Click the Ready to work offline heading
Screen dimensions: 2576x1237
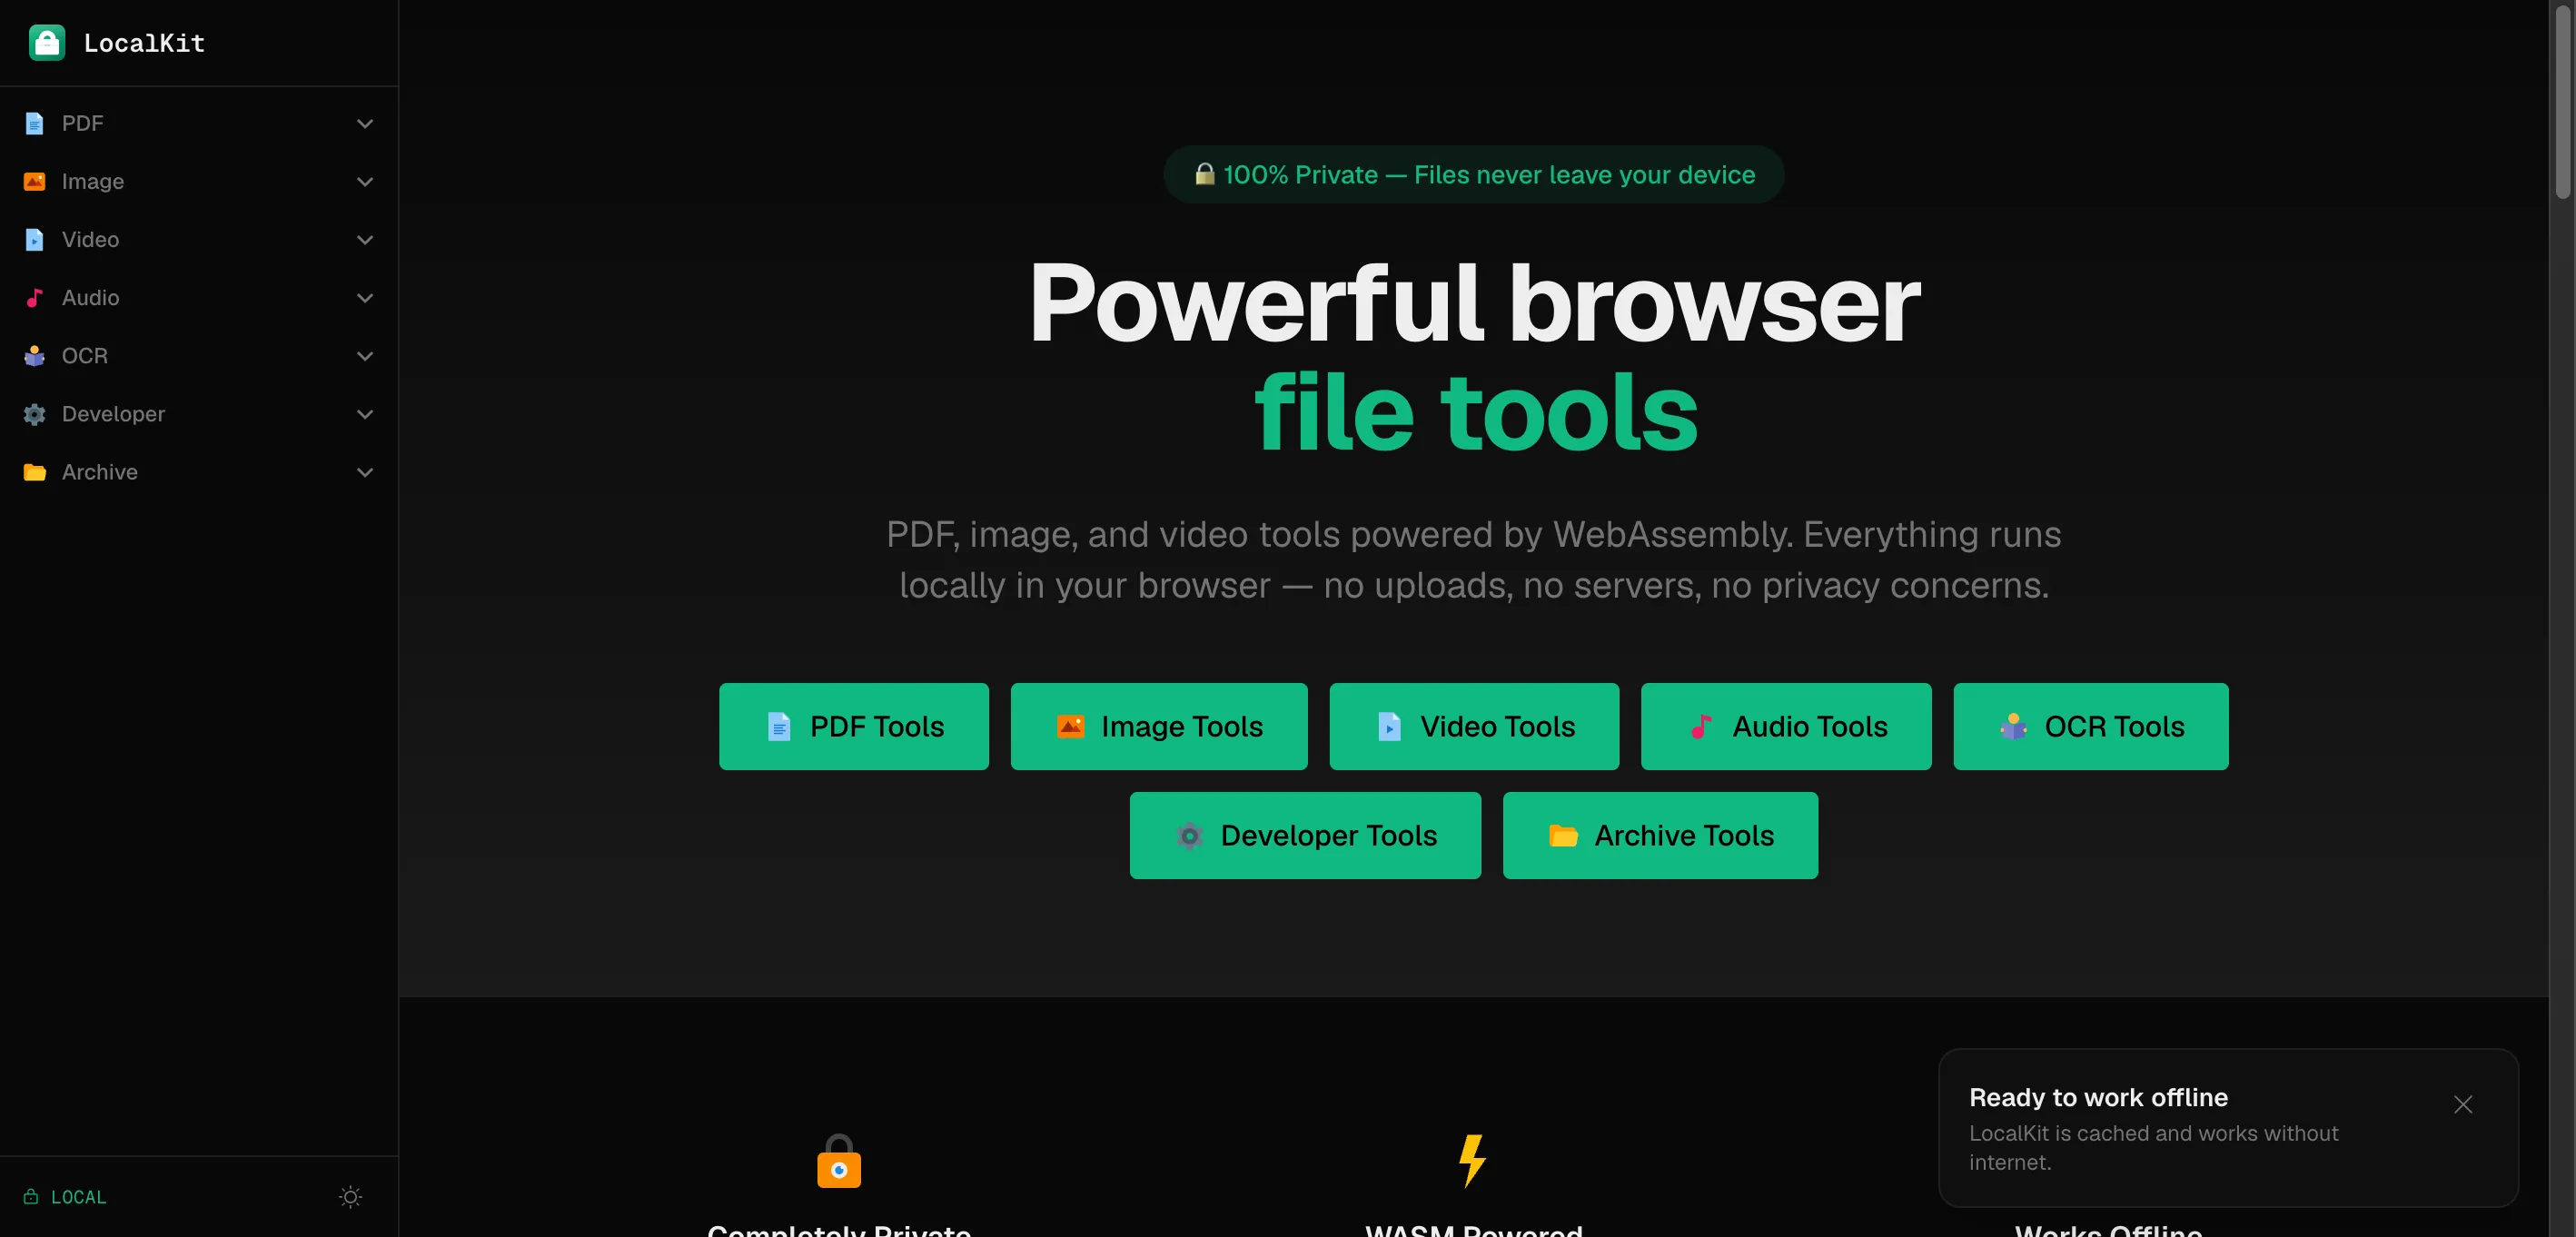[x=2098, y=1097]
